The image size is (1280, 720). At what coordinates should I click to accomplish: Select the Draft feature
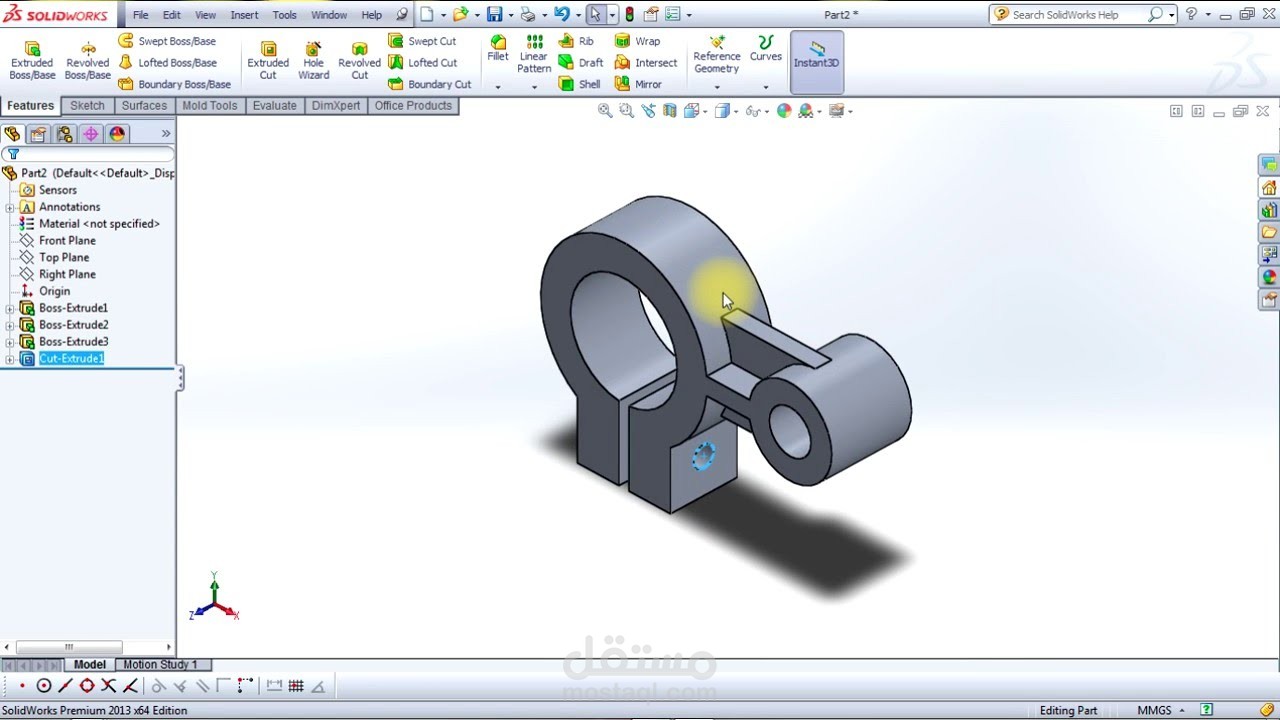pyautogui.click(x=581, y=62)
